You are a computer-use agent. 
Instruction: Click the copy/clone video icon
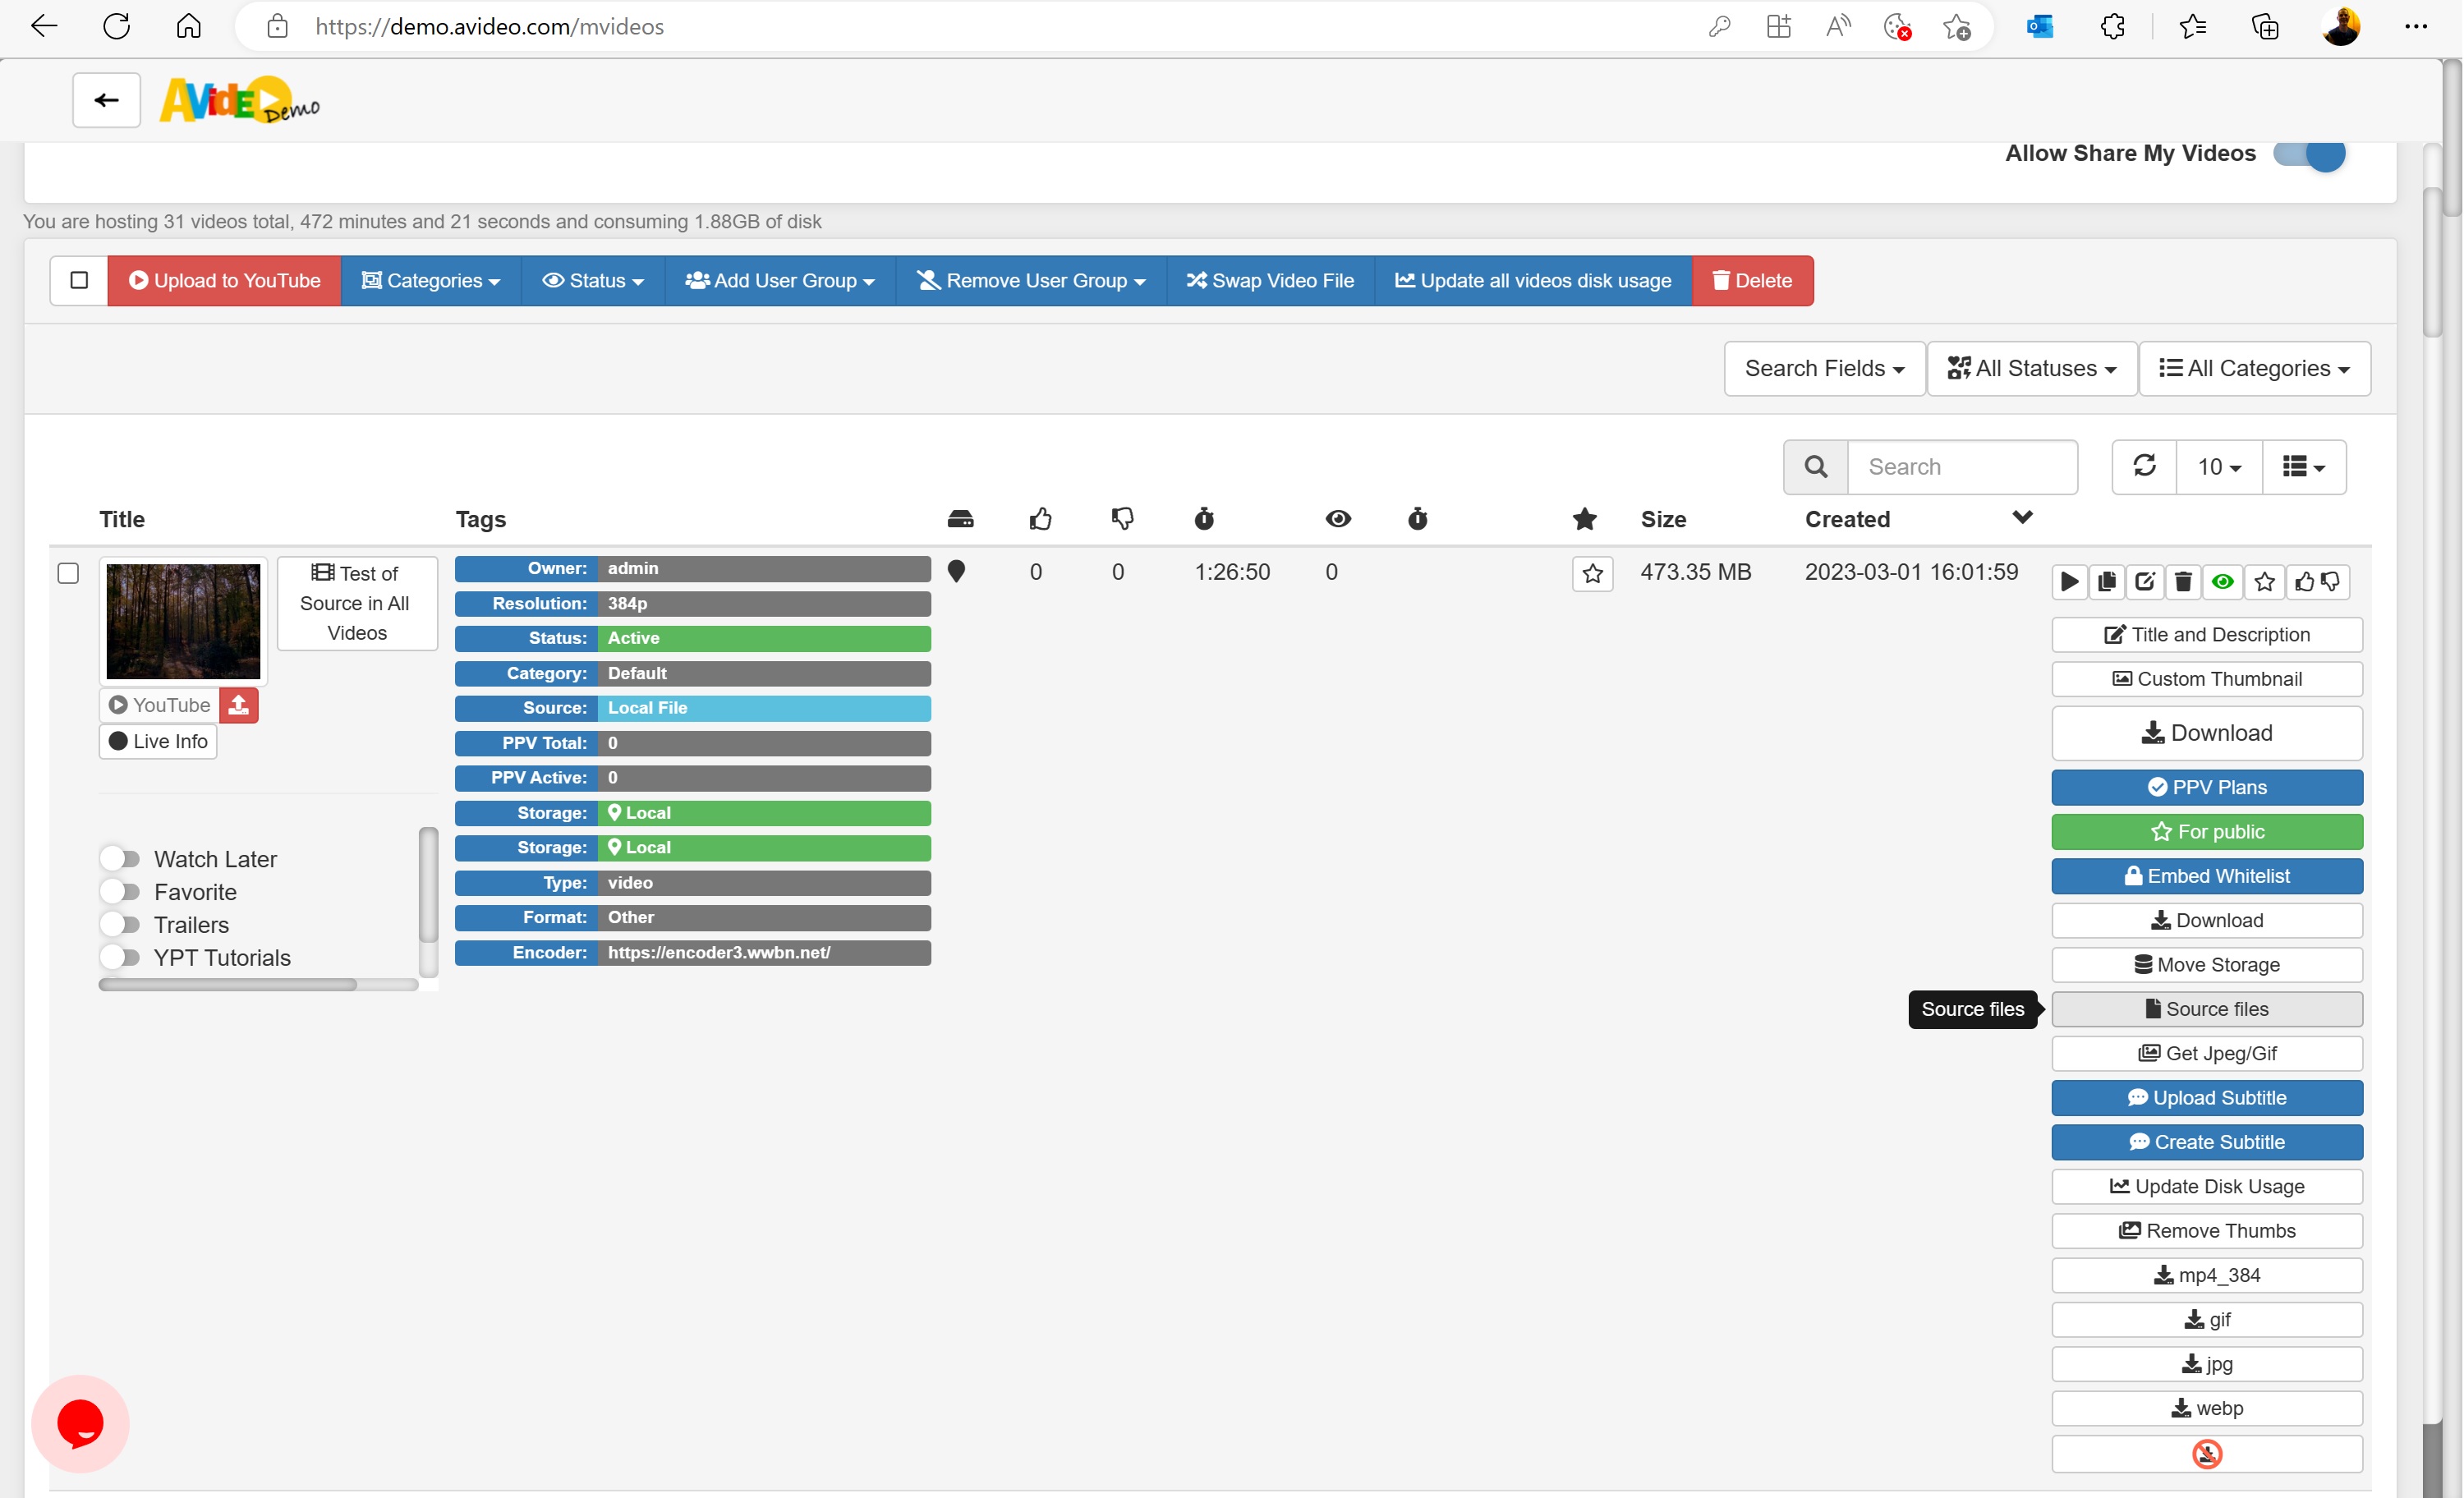pyautogui.click(x=2107, y=582)
